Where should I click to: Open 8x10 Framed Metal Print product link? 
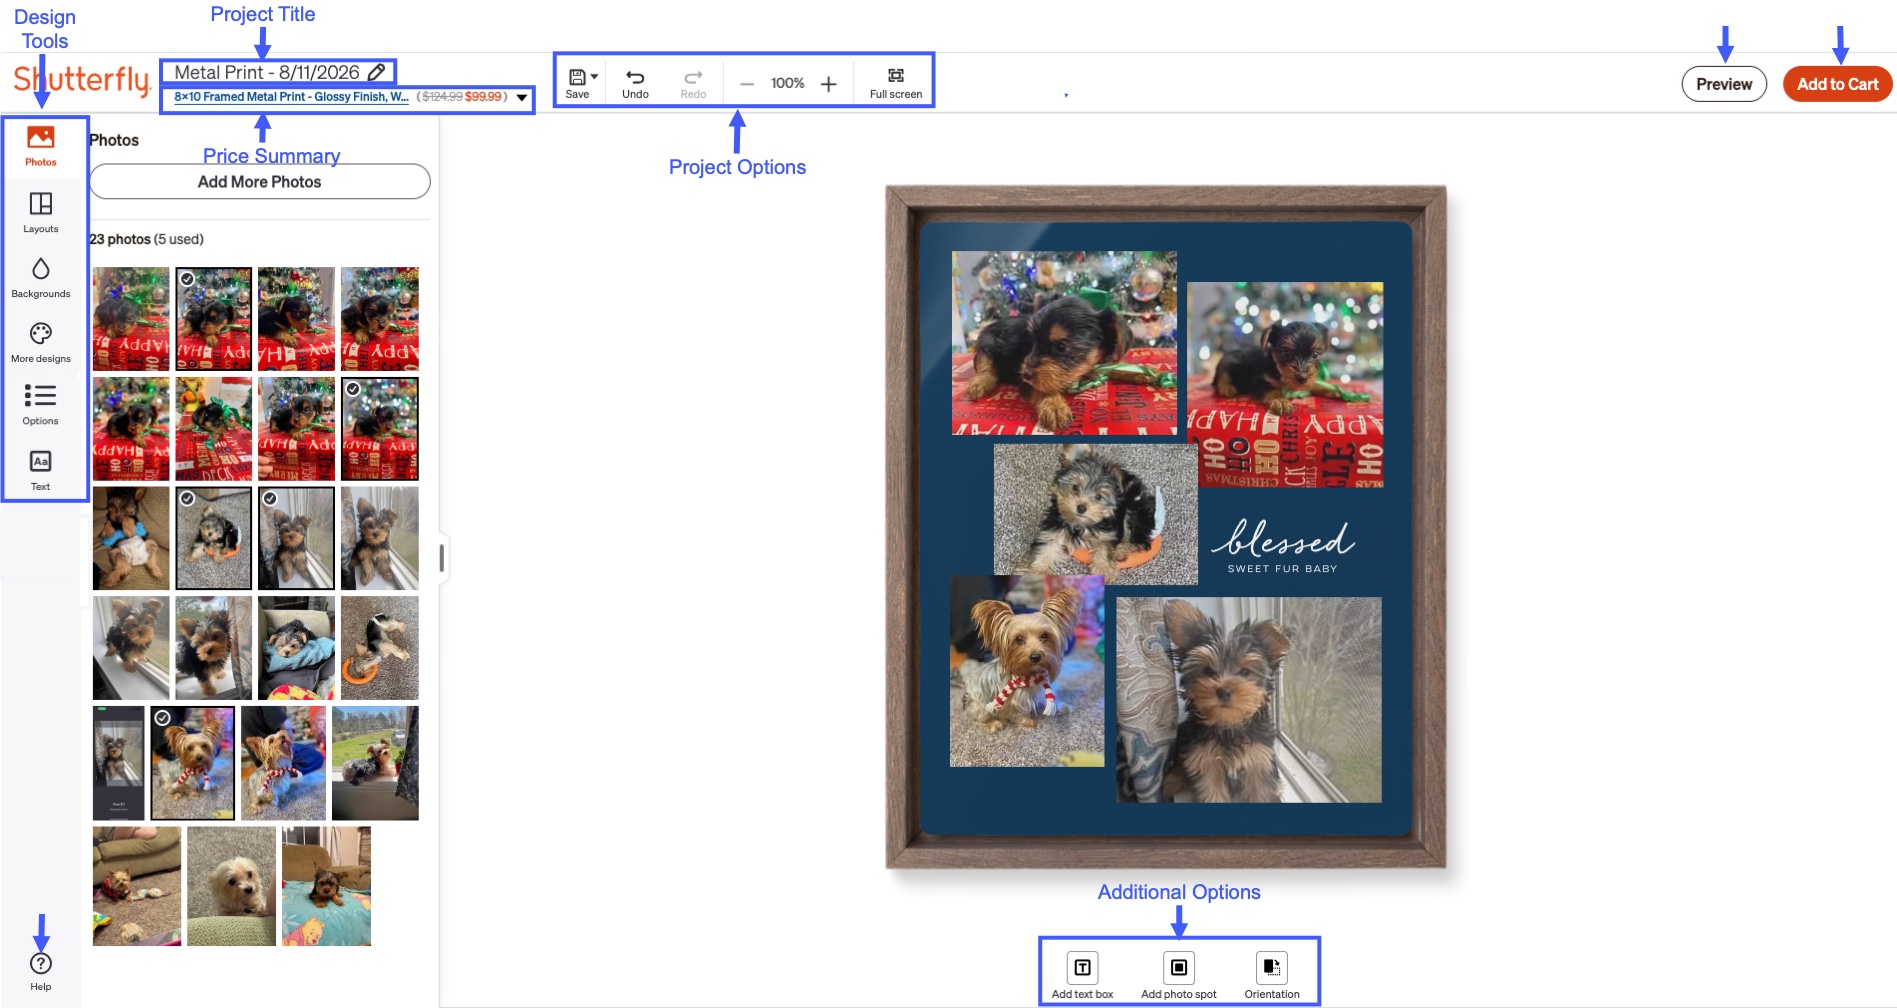pyautogui.click(x=291, y=97)
